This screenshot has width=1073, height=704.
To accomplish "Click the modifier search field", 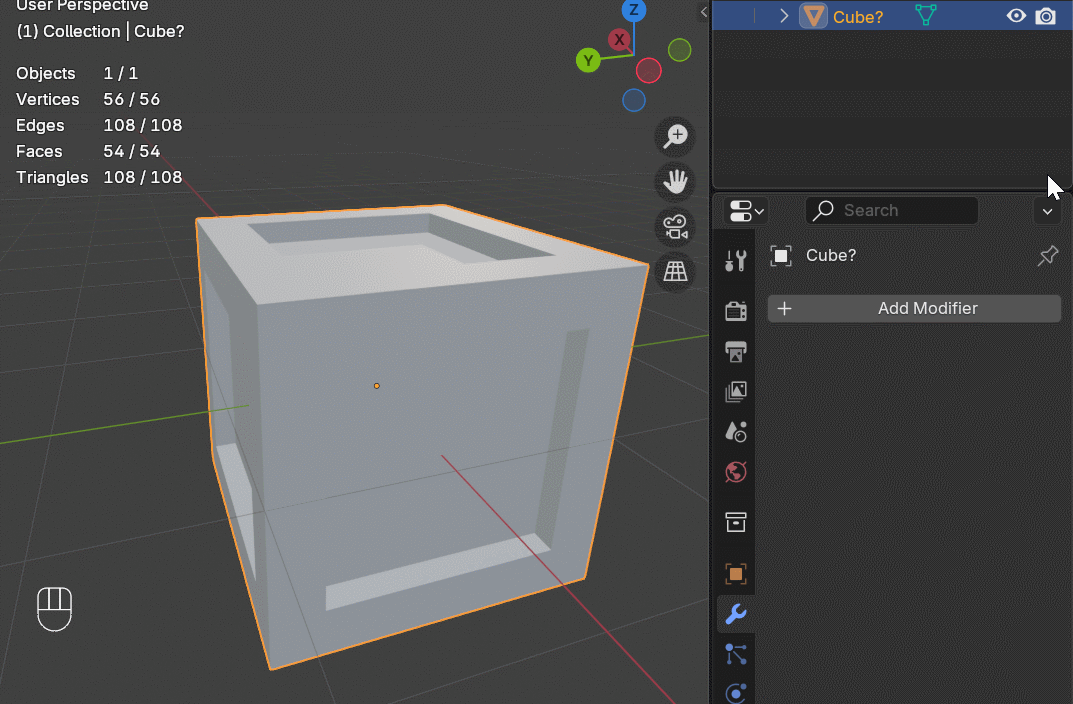I will coord(891,210).
